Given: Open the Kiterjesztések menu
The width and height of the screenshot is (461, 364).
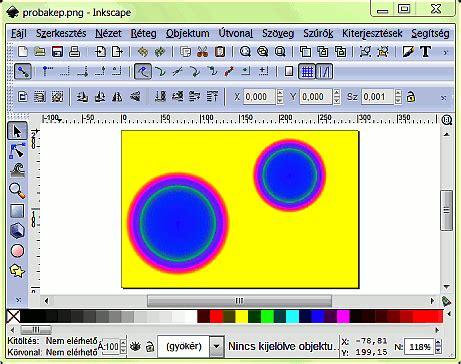Looking at the screenshot, I should 372,33.
